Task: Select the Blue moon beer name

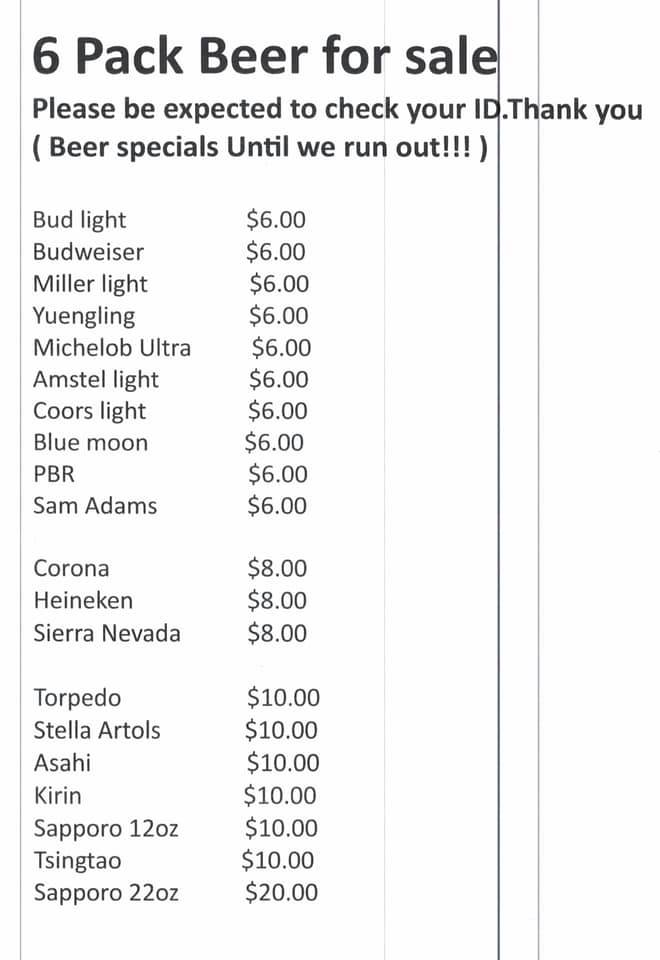Action: (90, 443)
